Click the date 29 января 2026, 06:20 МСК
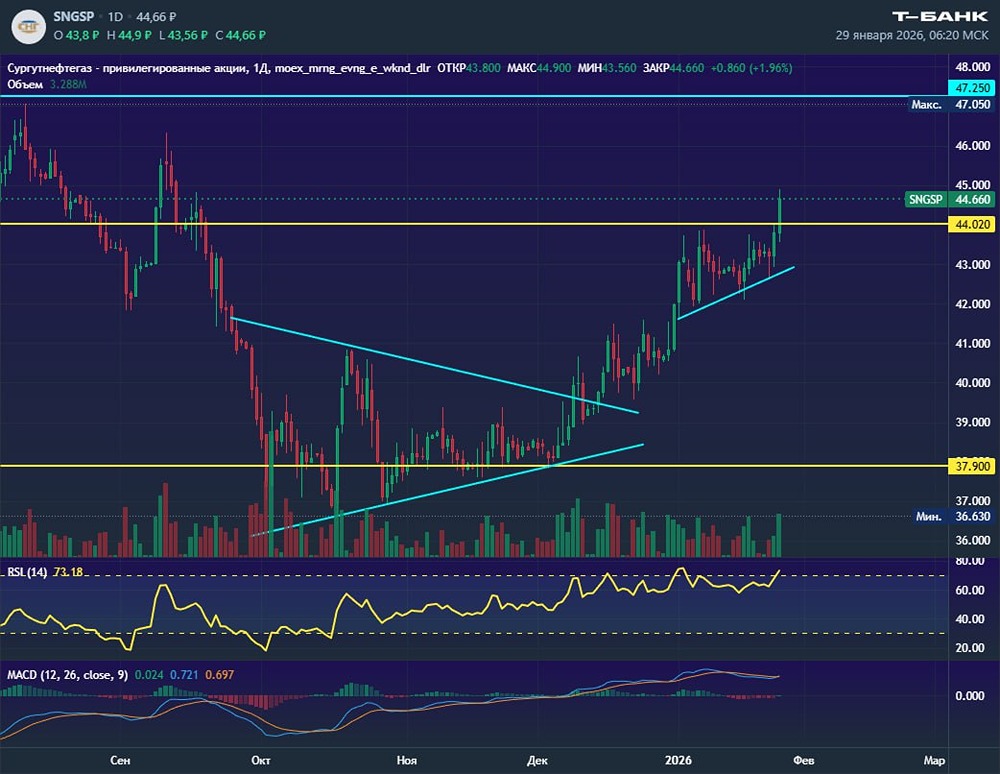The width and height of the screenshot is (1000, 774). point(912,35)
